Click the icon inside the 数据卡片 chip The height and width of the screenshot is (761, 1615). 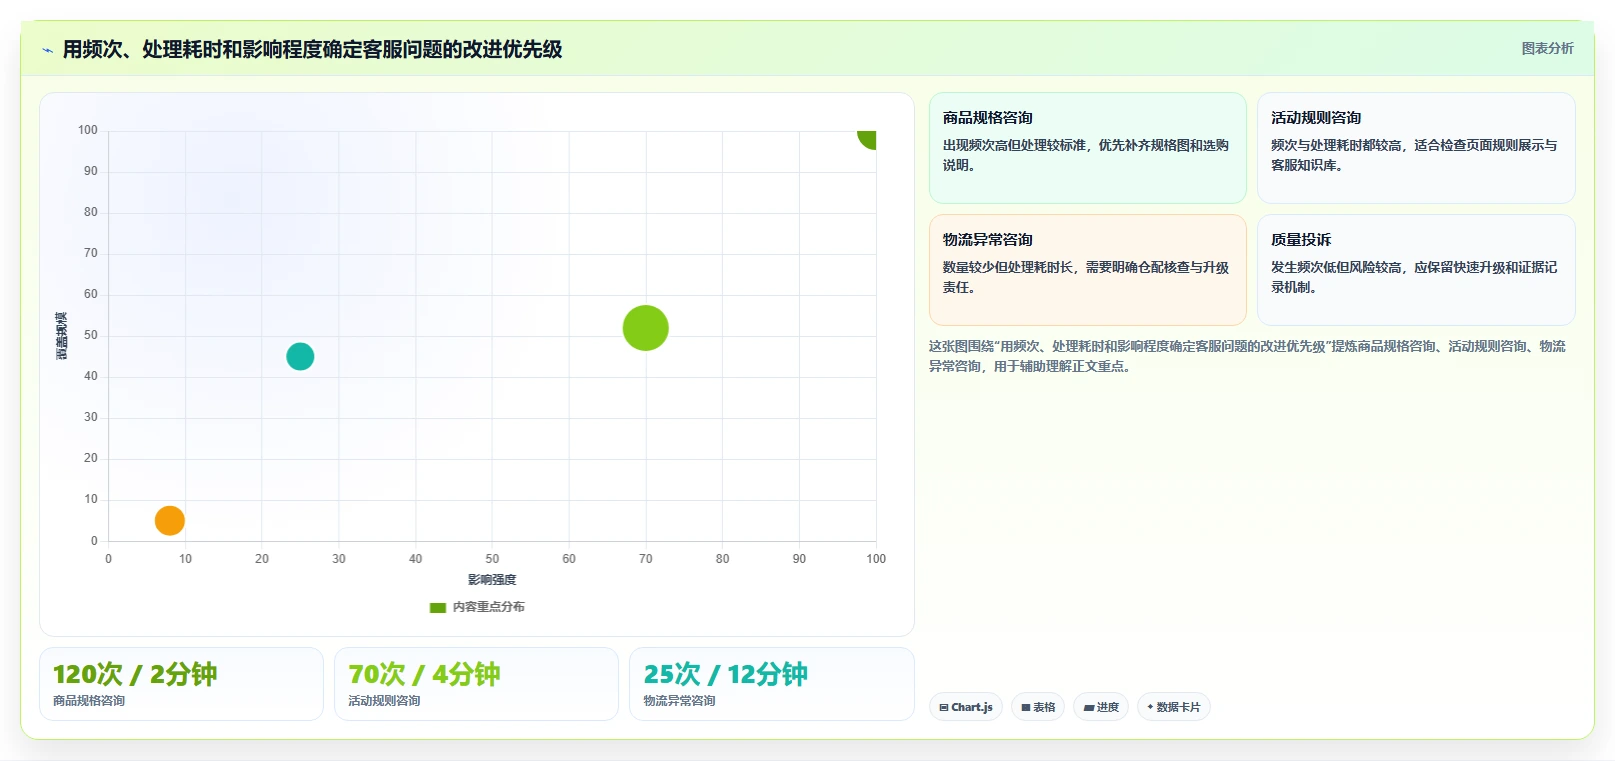point(1150,707)
